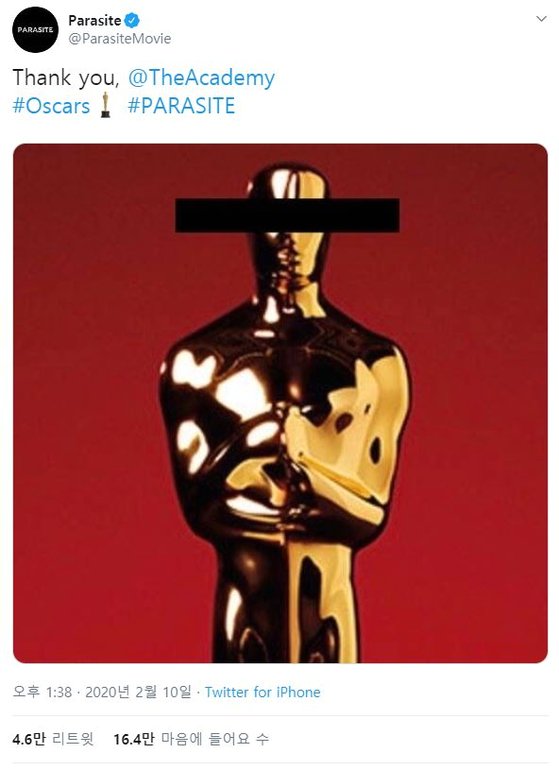Open the @ParasiteMovie handle
The image size is (559, 770).
tap(119, 39)
